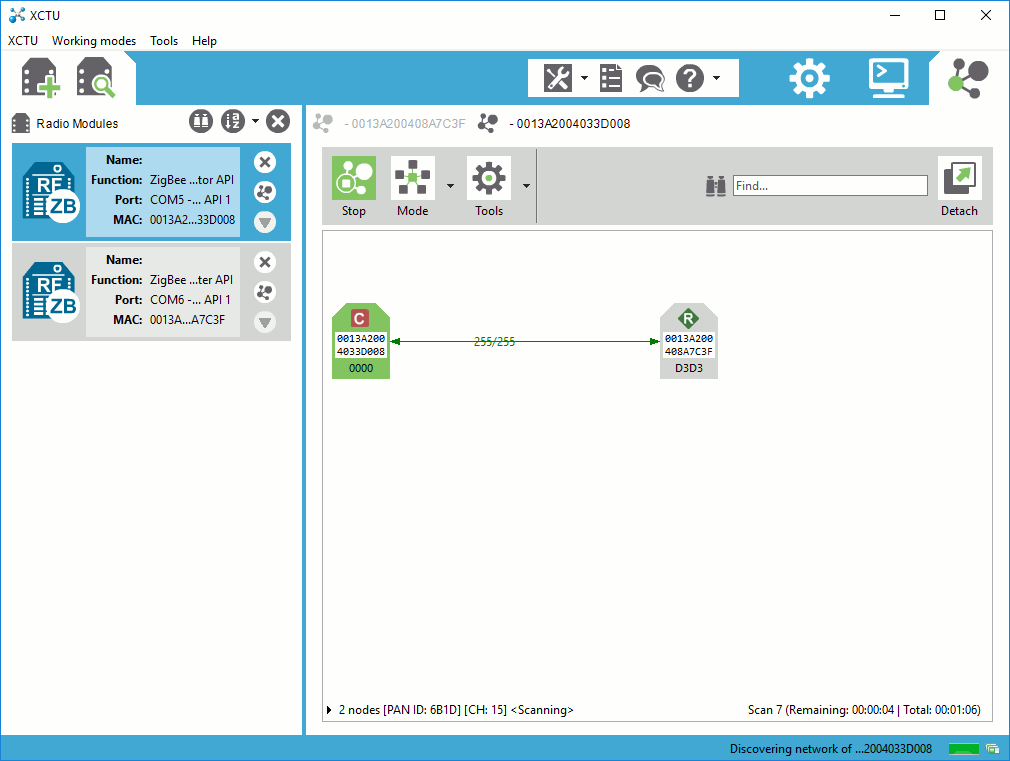Click the Radio Modules list view icon

[x=201, y=121]
